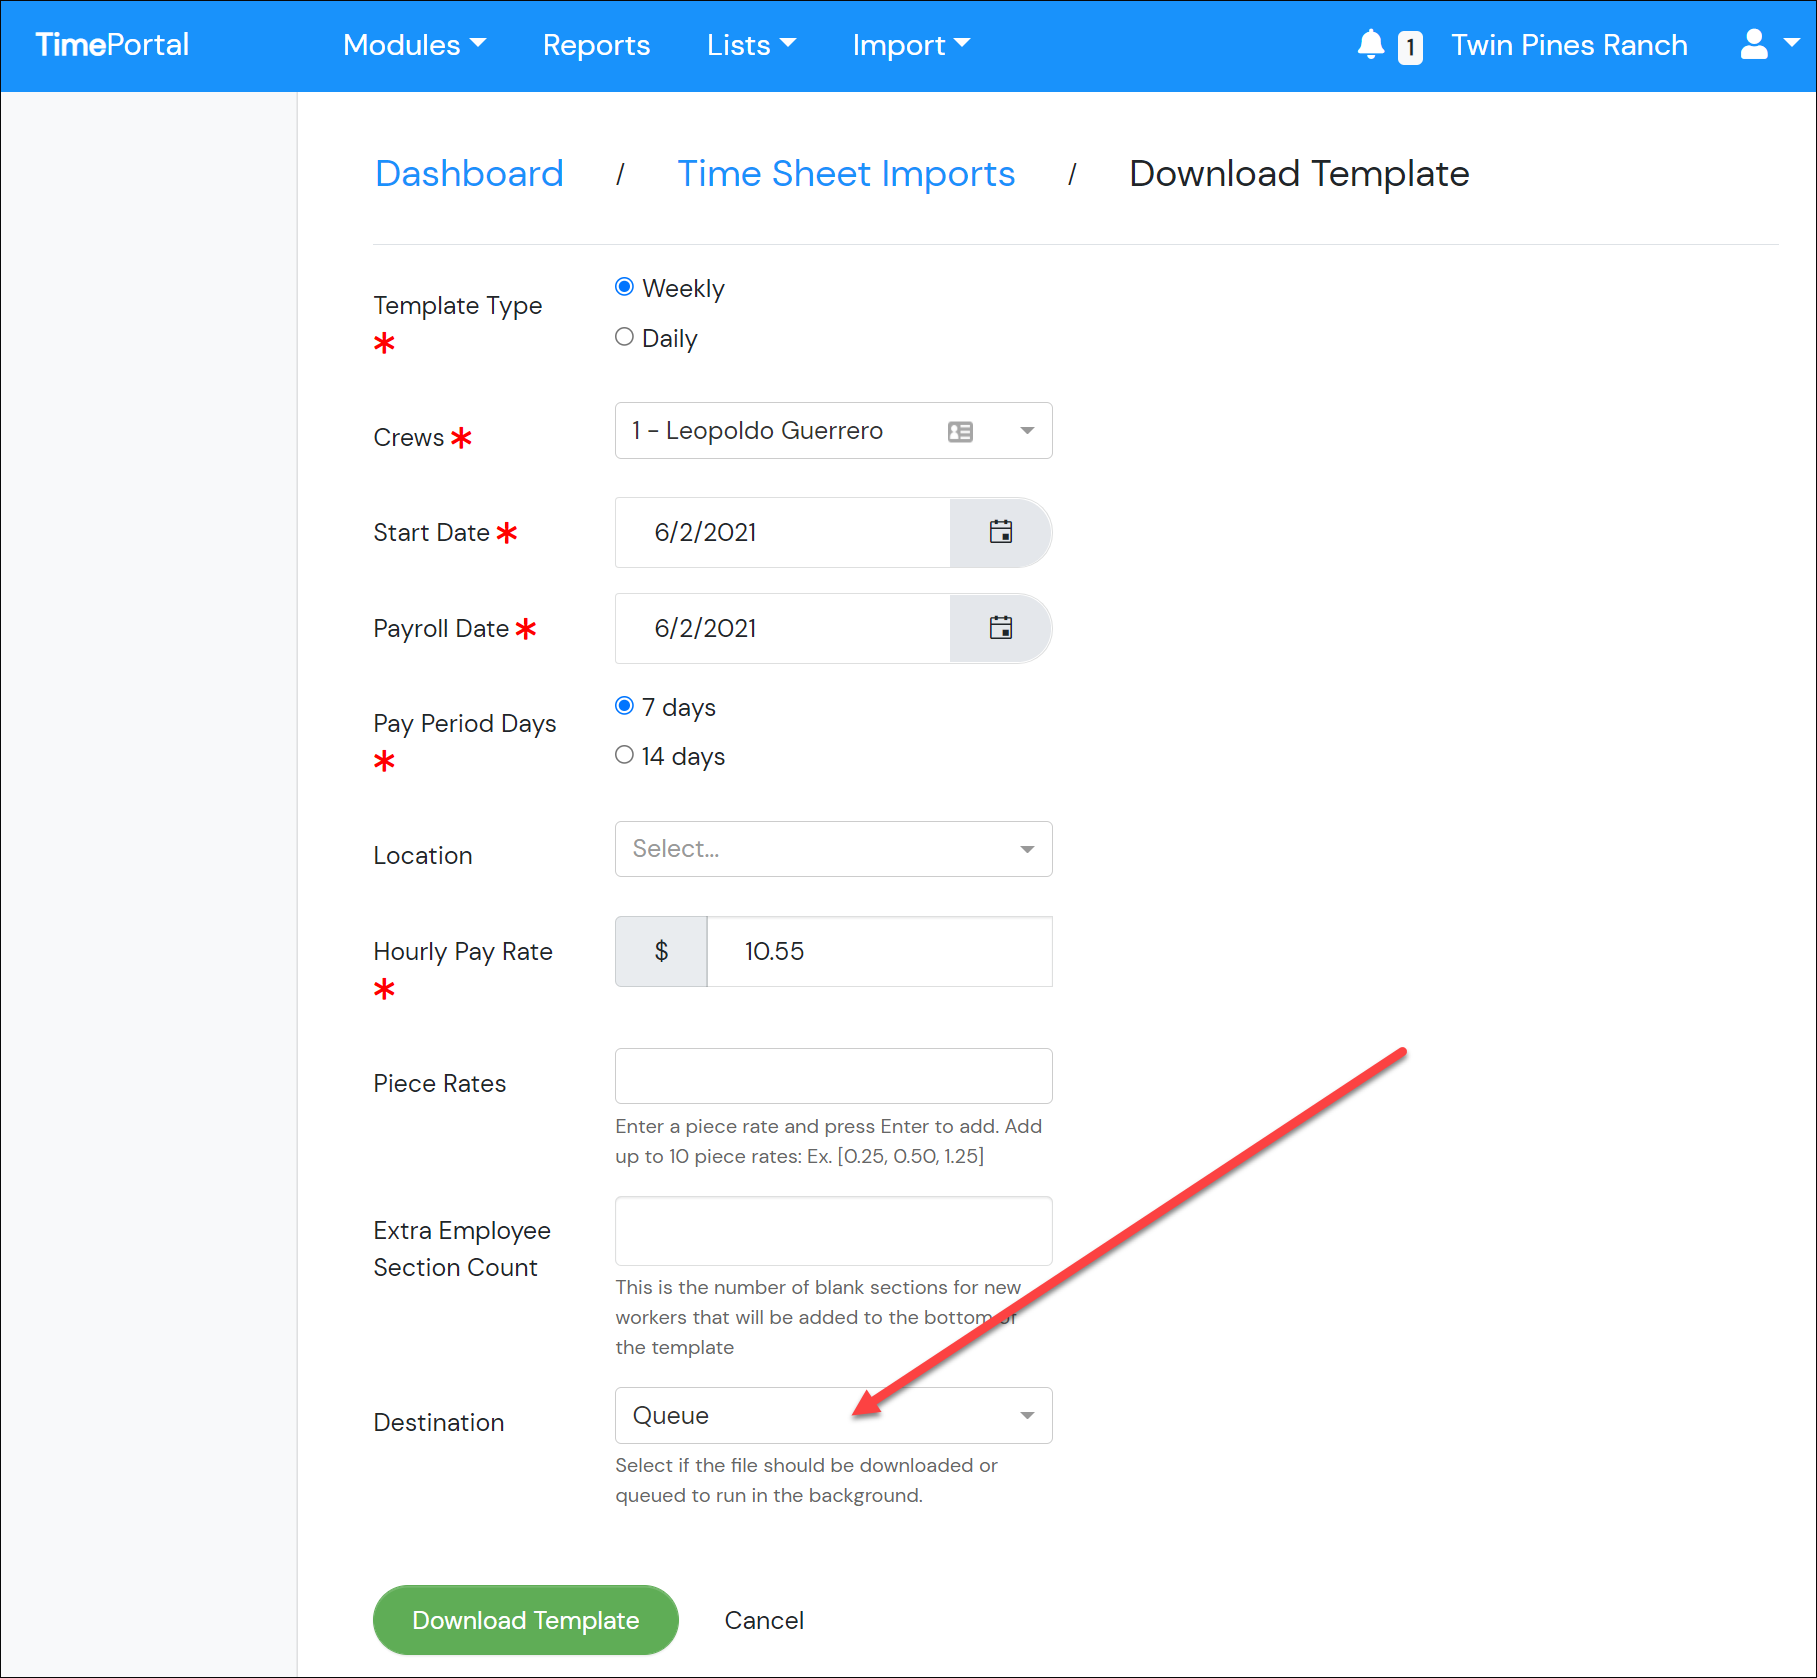The width and height of the screenshot is (1817, 1678).
Task: Open the notifications bell icon
Action: tap(1370, 45)
